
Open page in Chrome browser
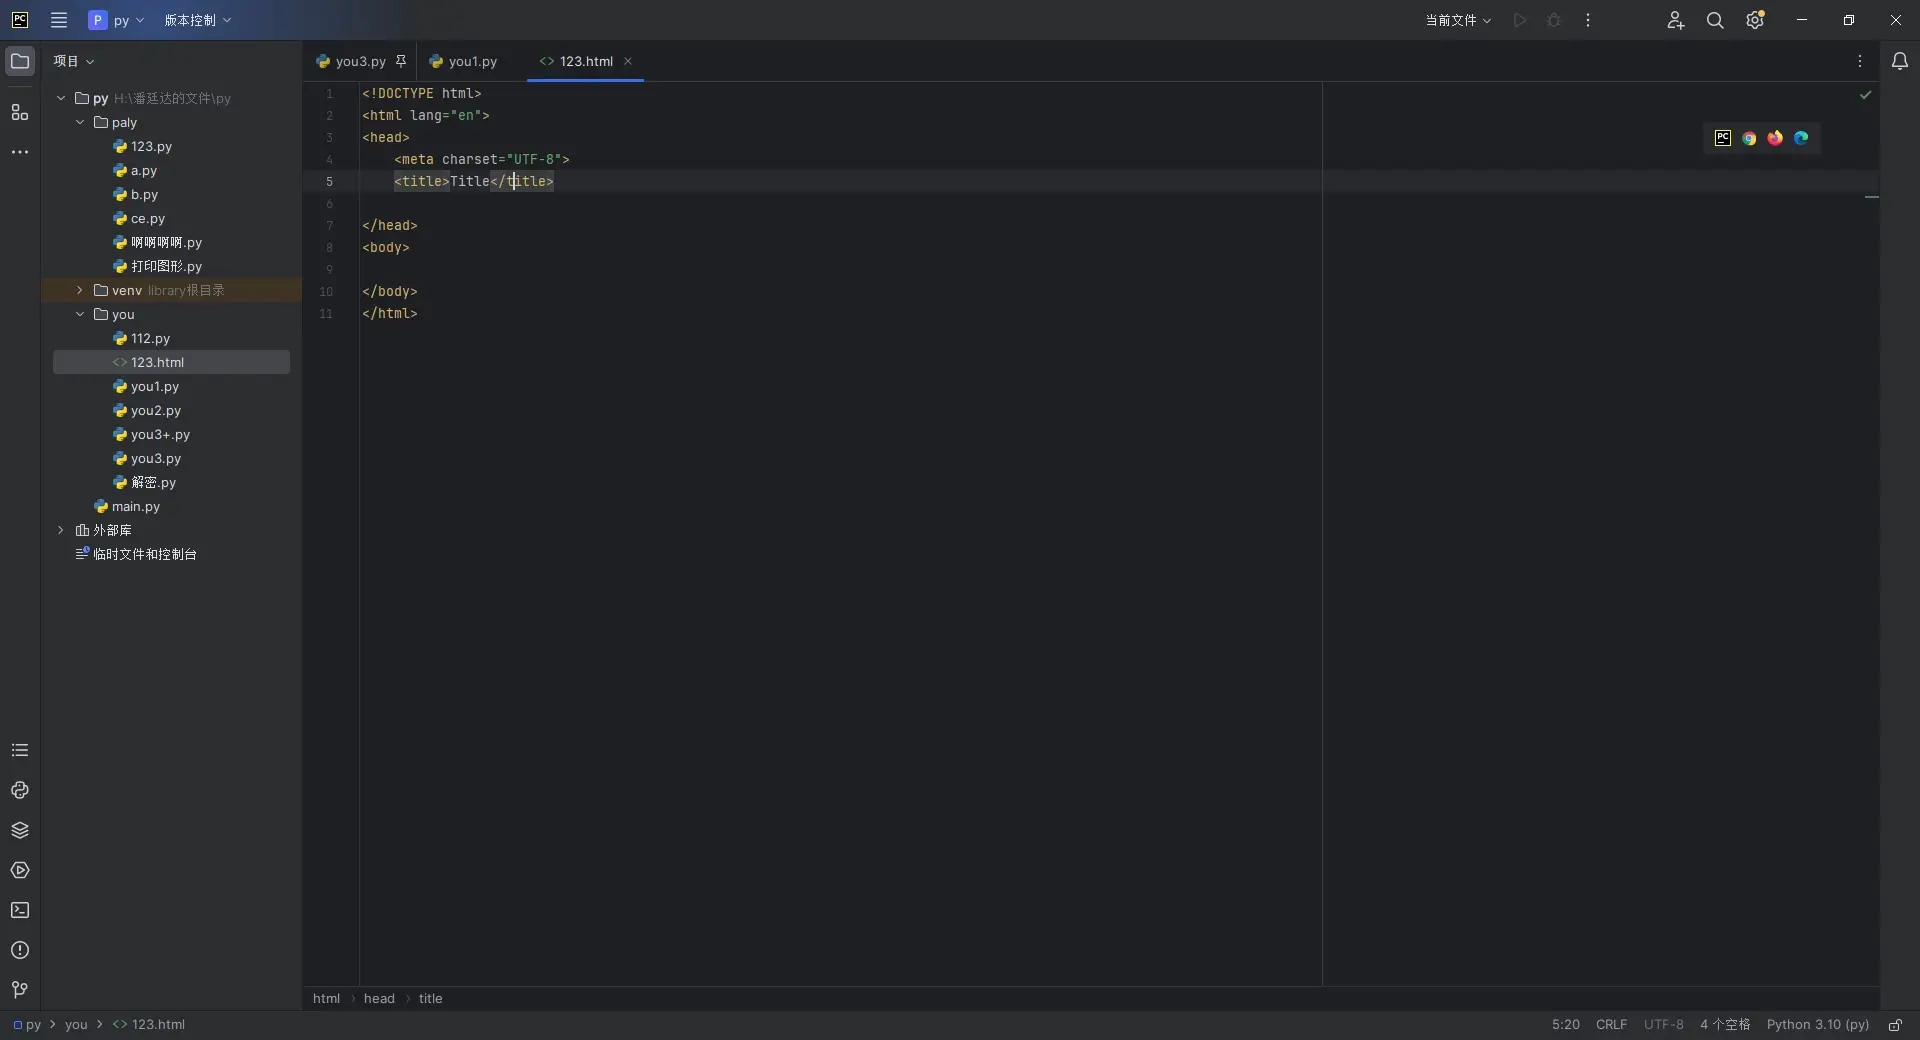pyautogui.click(x=1749, y=138)
